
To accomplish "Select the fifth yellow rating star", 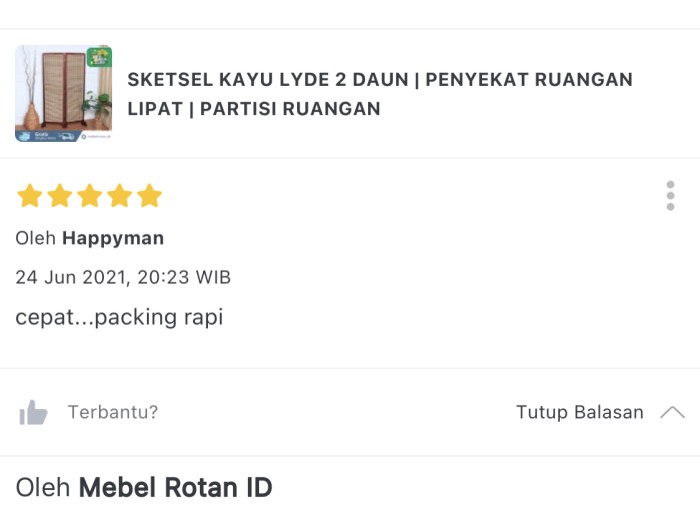I will coord(150,196).
